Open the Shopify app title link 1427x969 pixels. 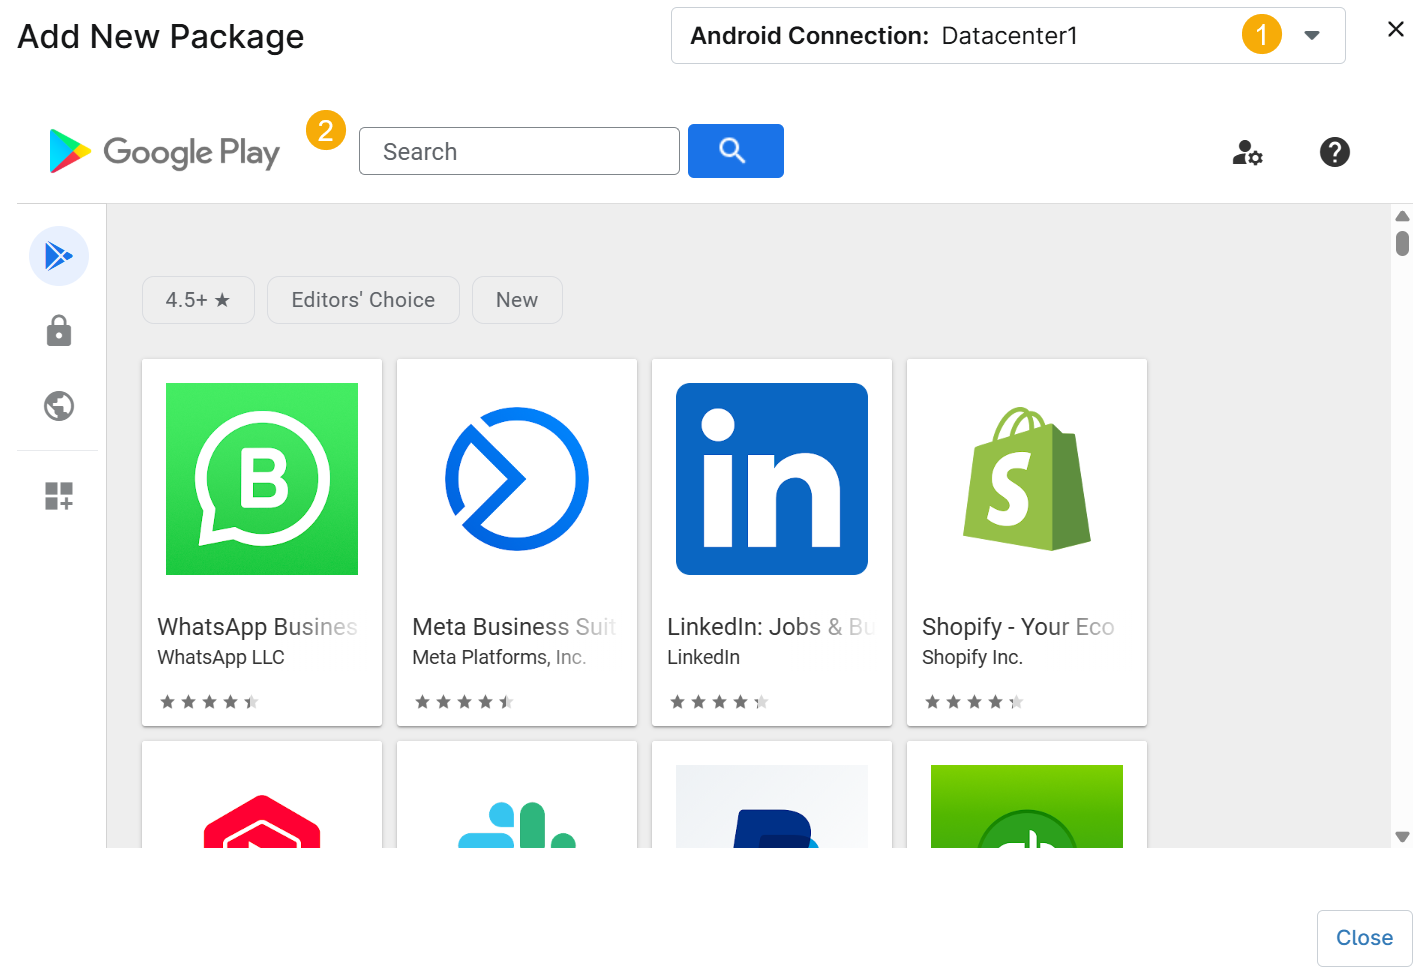pyautogui.click(x=1018, y=627)
